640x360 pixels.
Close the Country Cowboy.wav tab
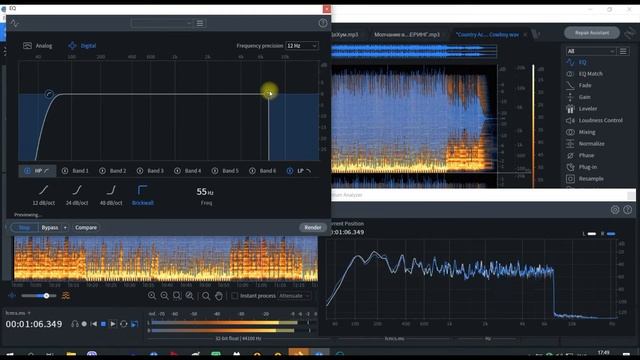[x=525, y=35]
